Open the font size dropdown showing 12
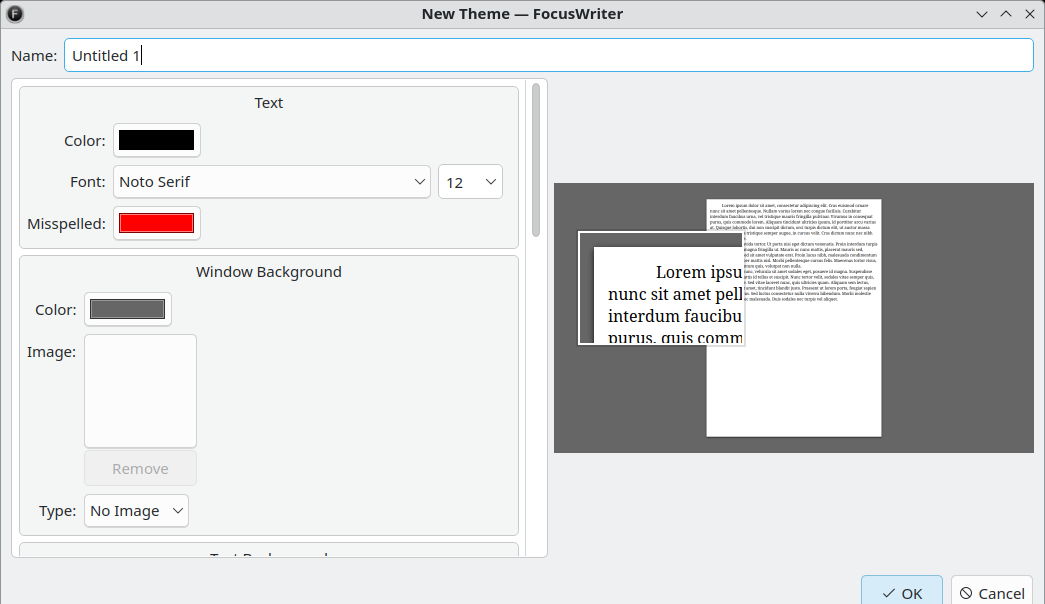 [x=470, y=181]
